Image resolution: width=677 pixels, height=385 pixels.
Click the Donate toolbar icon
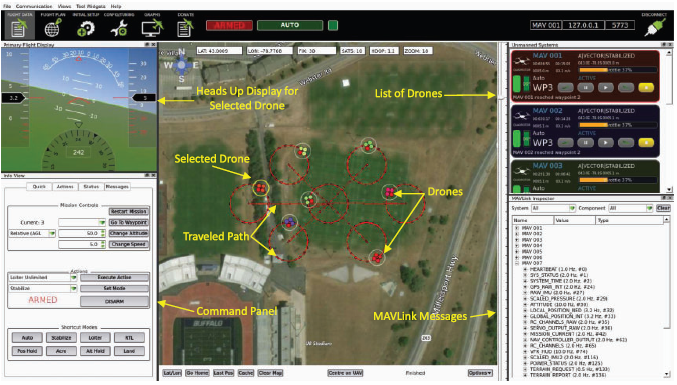185,28
